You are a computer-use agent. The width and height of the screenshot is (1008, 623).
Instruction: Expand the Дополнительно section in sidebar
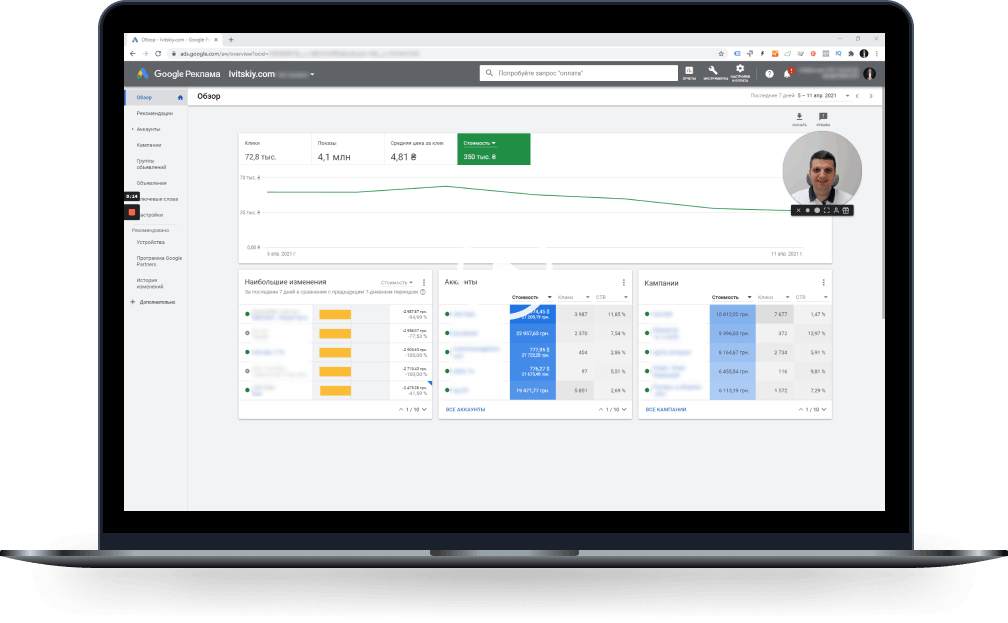coord(157,301)
